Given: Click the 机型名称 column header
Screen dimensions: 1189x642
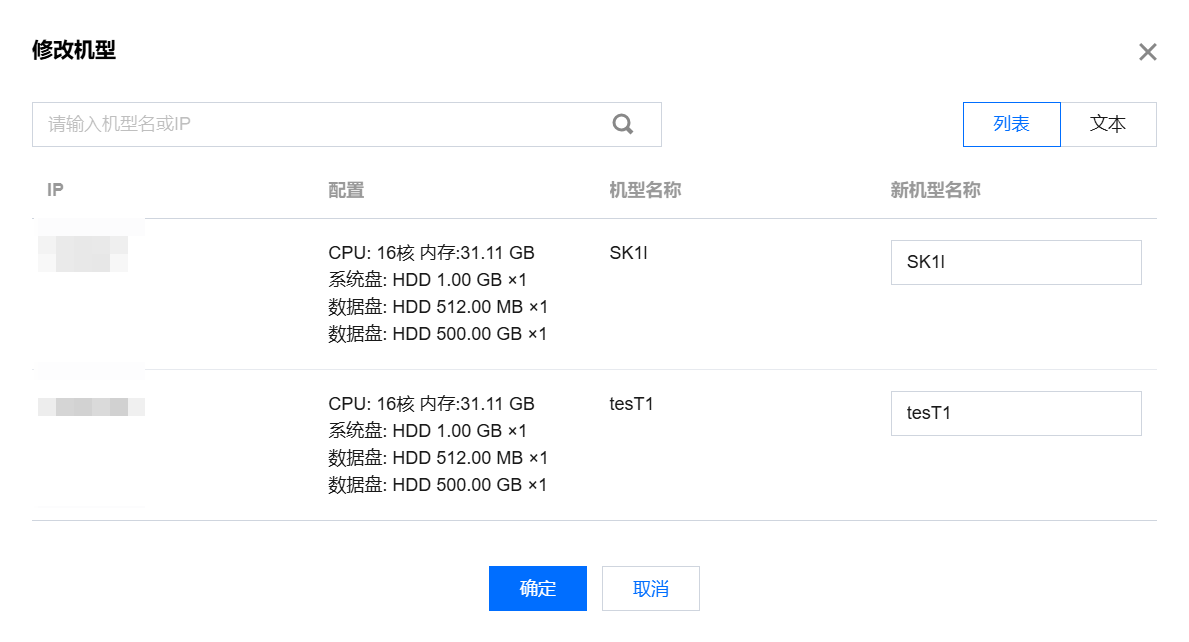Looking at the screenshot, I should [x=645, y=190].
